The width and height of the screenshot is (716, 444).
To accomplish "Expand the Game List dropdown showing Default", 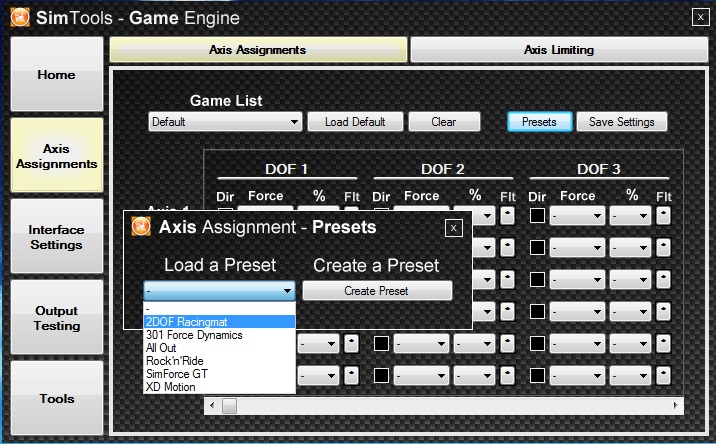I will pyautogui.click(x=225, y=122).
